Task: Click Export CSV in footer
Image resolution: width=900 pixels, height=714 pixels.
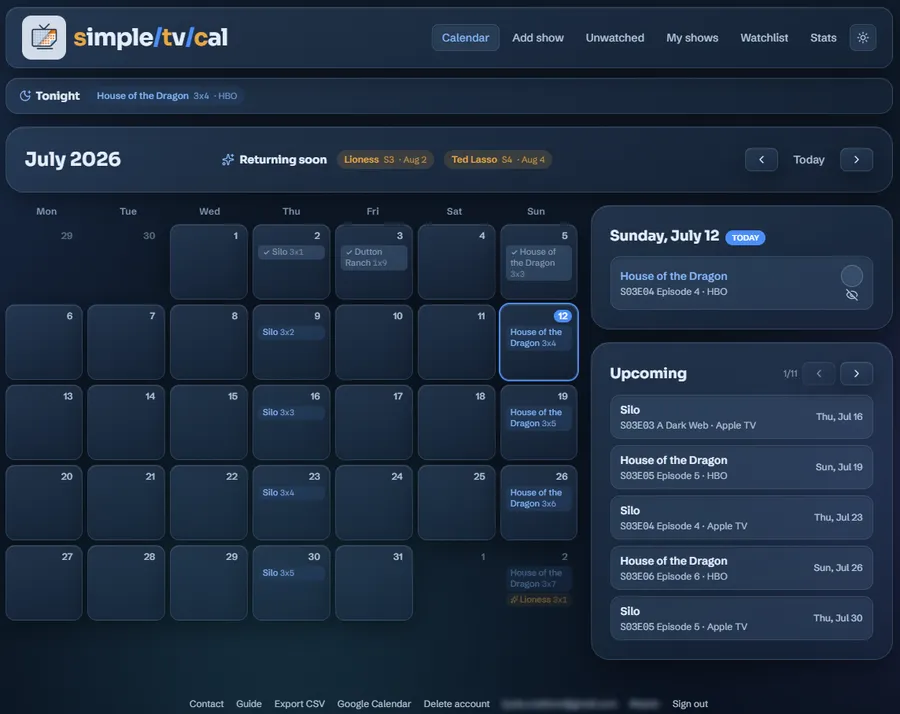Action: coord(299,704)
